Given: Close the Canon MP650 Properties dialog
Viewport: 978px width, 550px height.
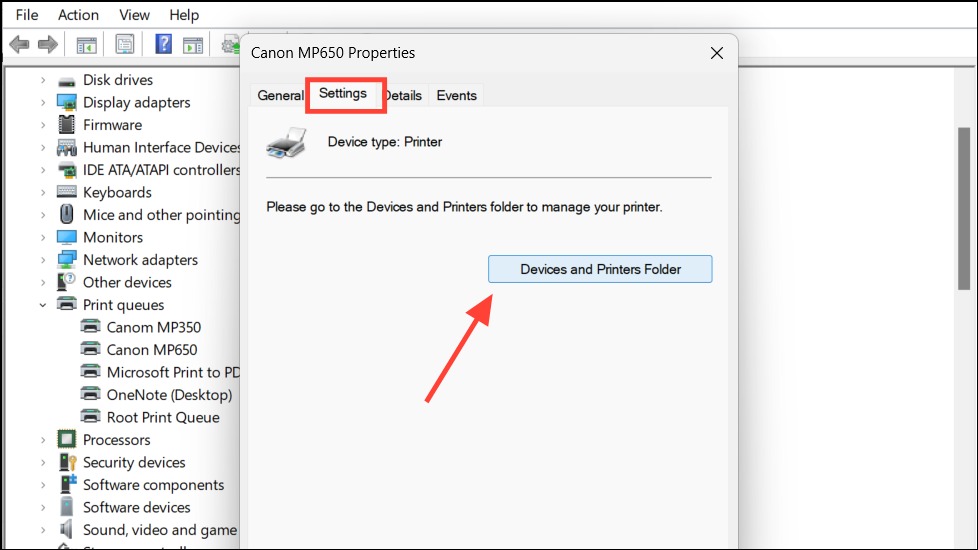Looking at the screenshot, I should [717, 53].
